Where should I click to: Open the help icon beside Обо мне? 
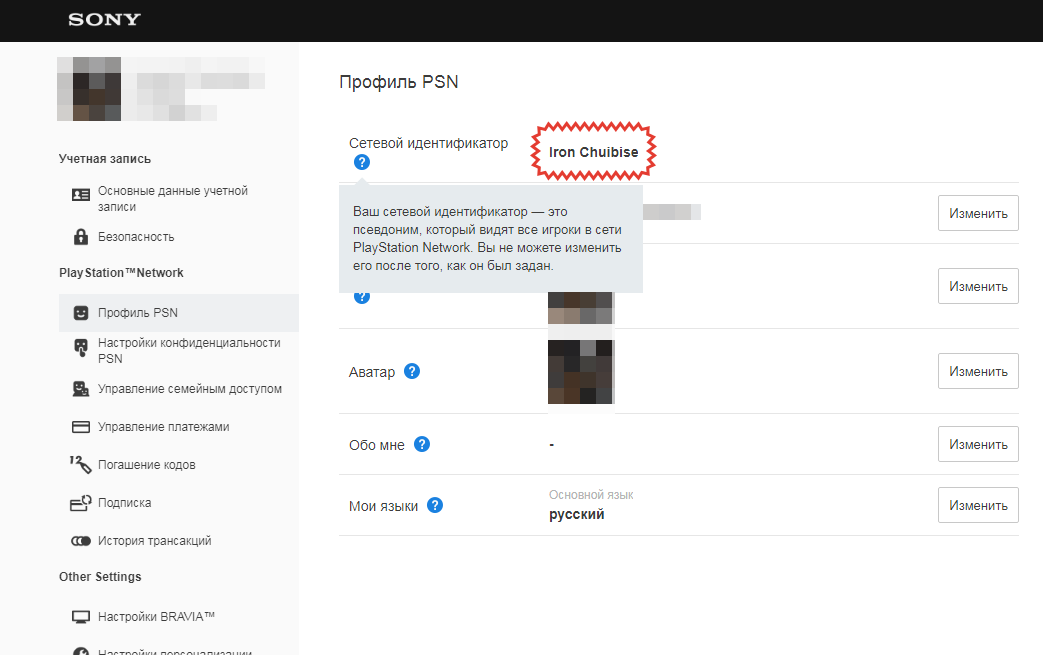click(422, 444)
